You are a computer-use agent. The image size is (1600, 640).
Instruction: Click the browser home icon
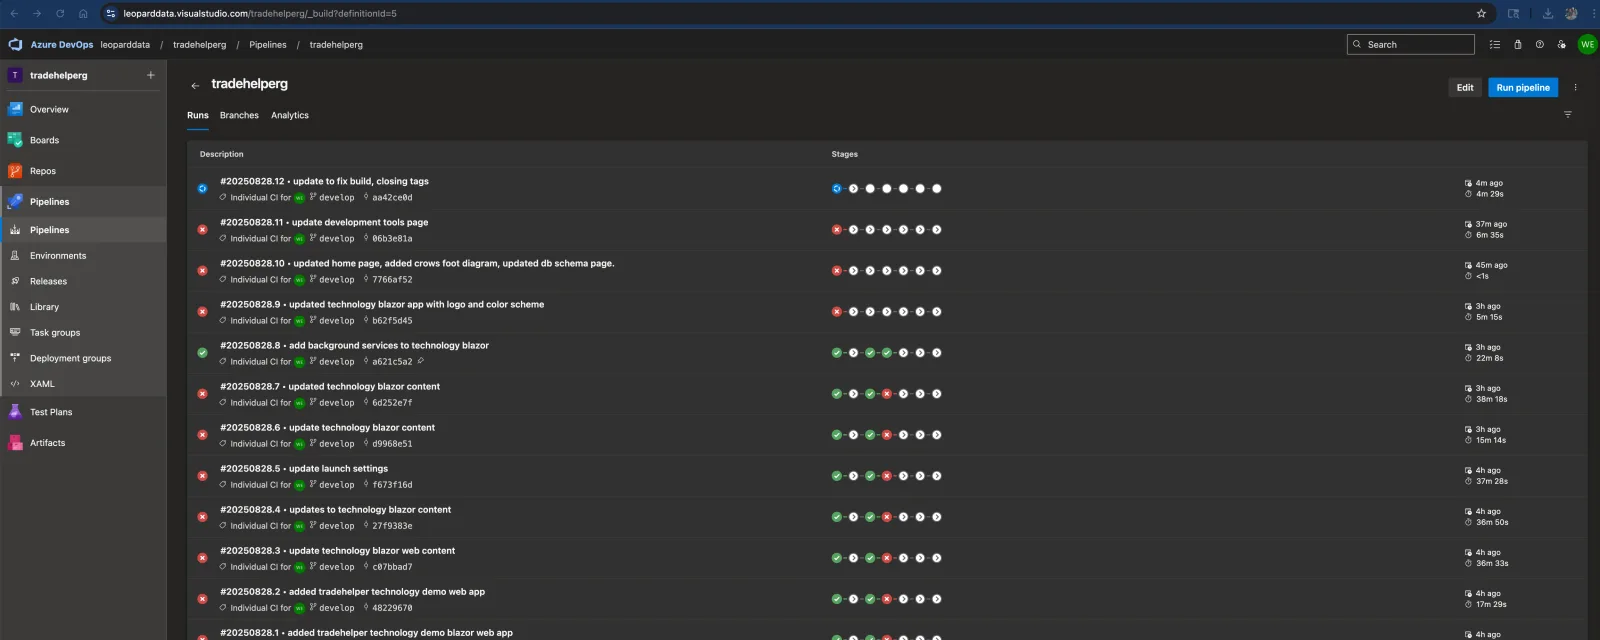[83, 13]
